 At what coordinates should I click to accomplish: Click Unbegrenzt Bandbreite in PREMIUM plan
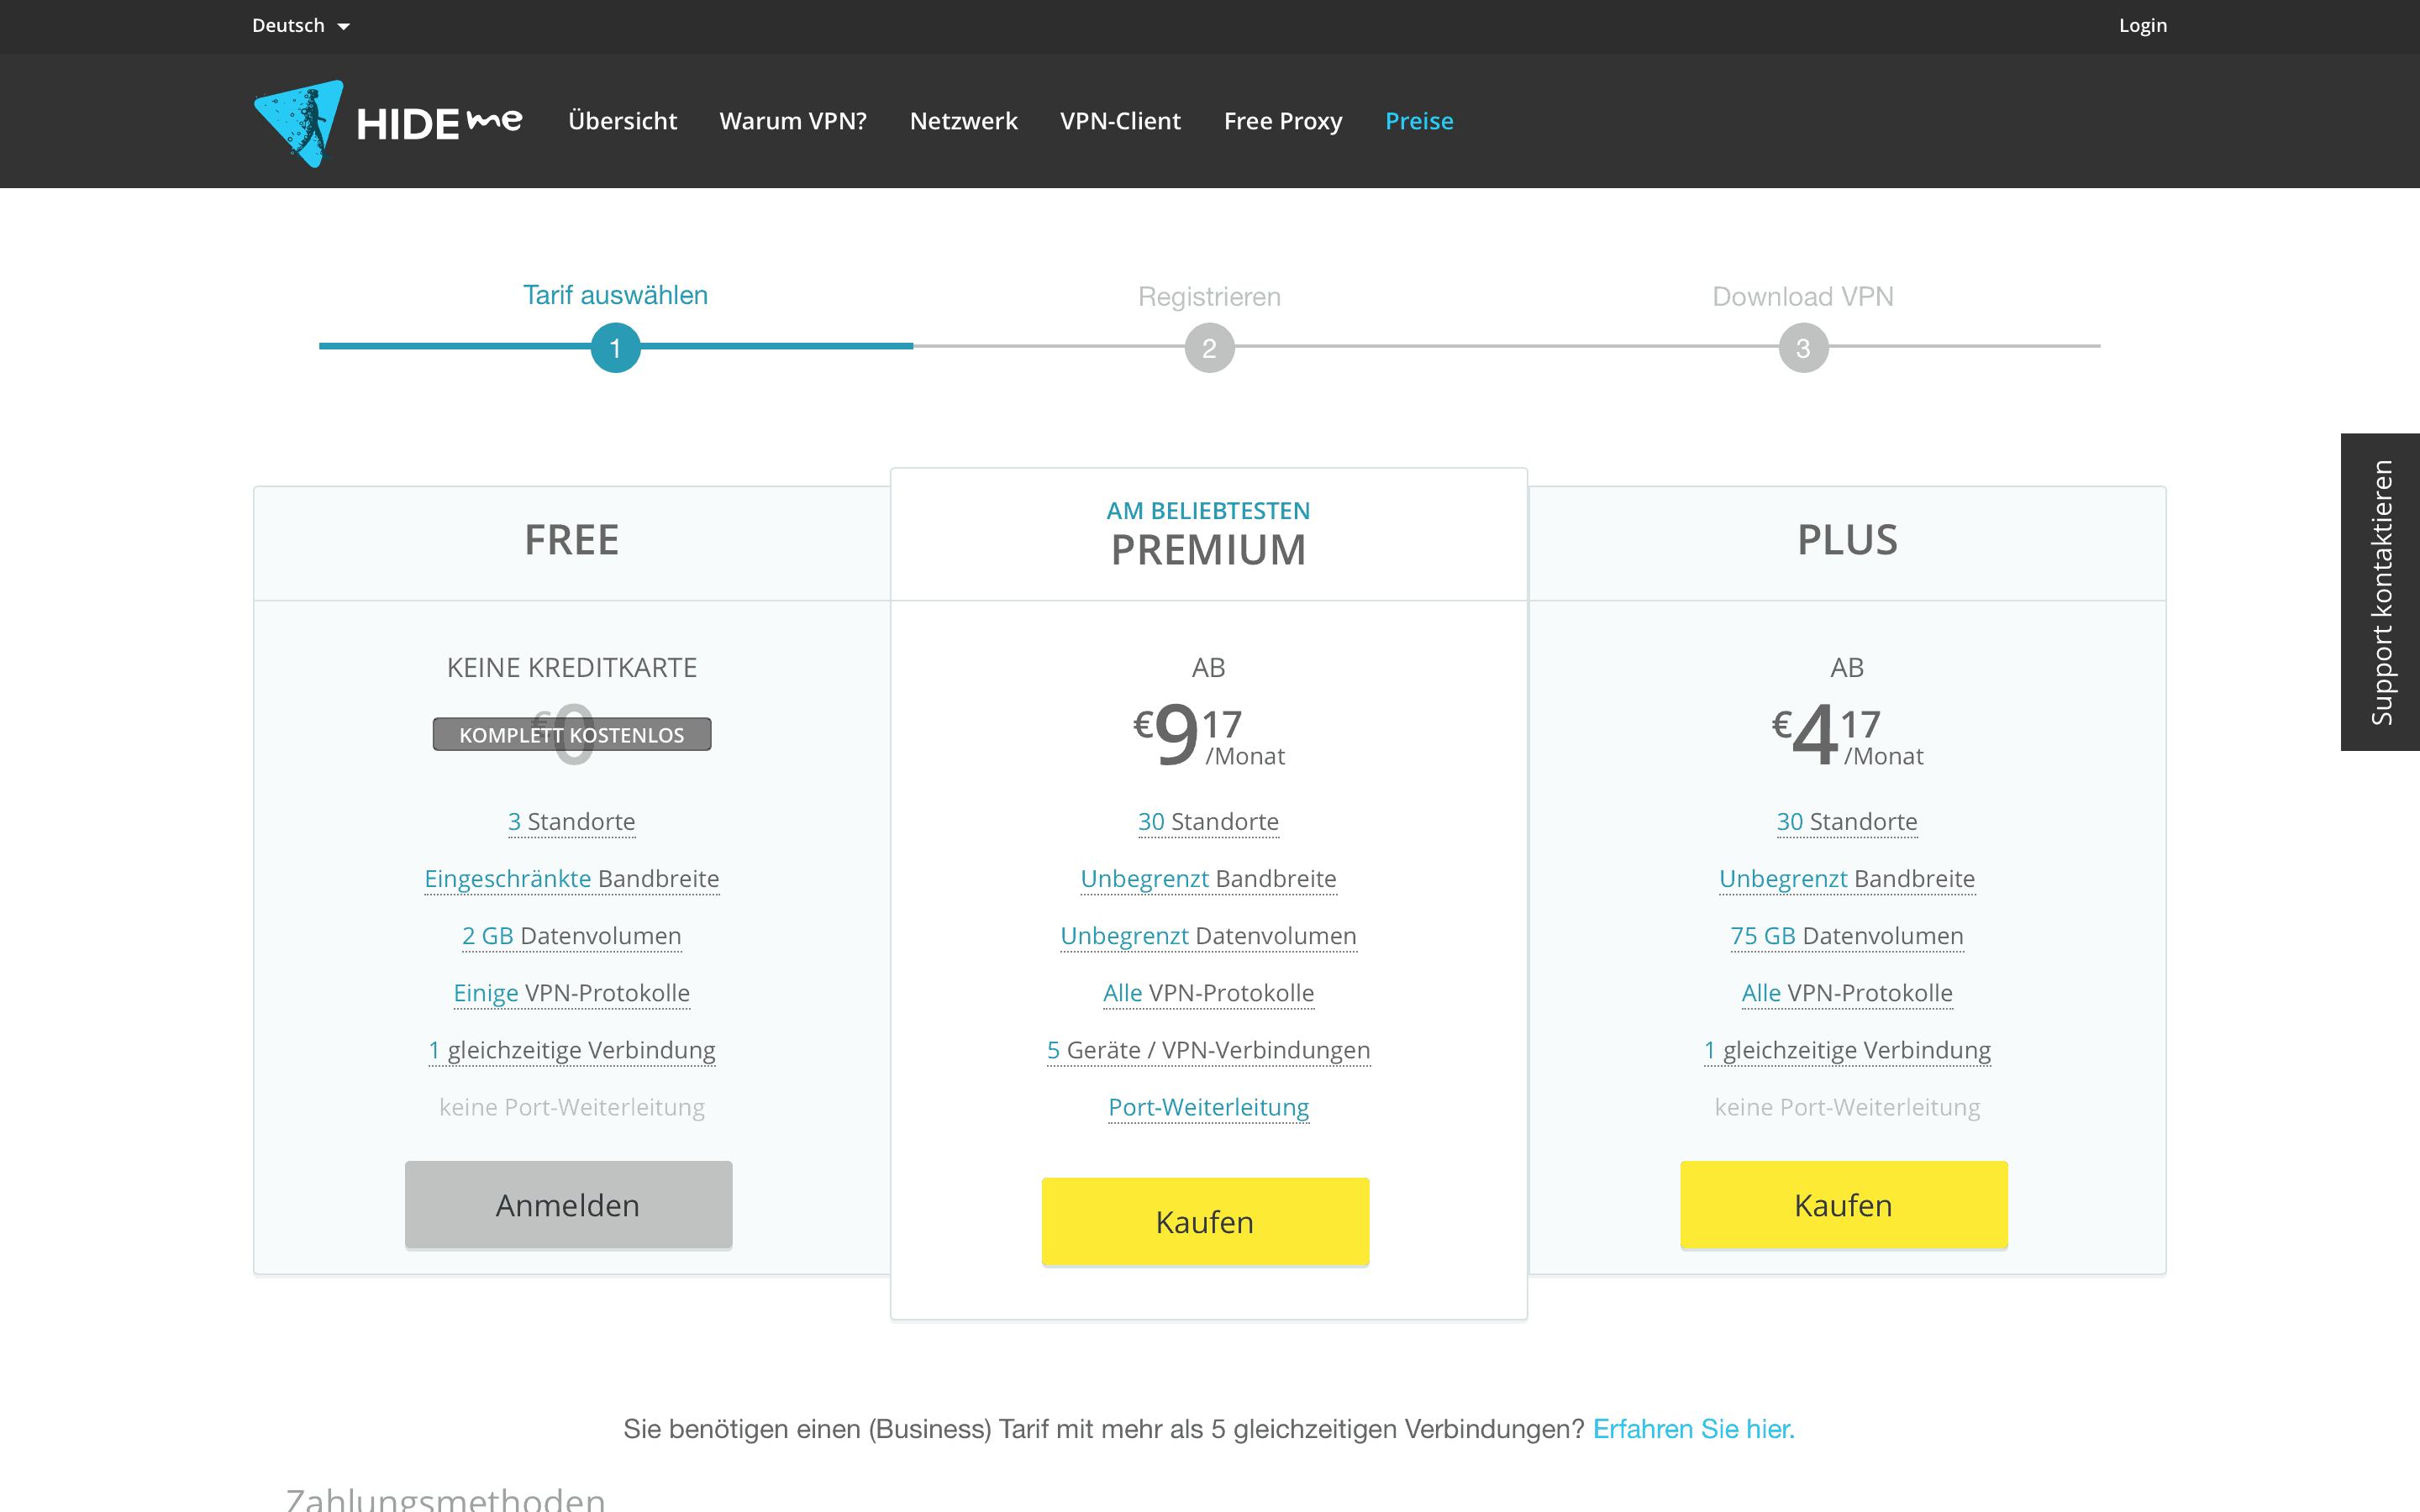tap(1208, 879)
